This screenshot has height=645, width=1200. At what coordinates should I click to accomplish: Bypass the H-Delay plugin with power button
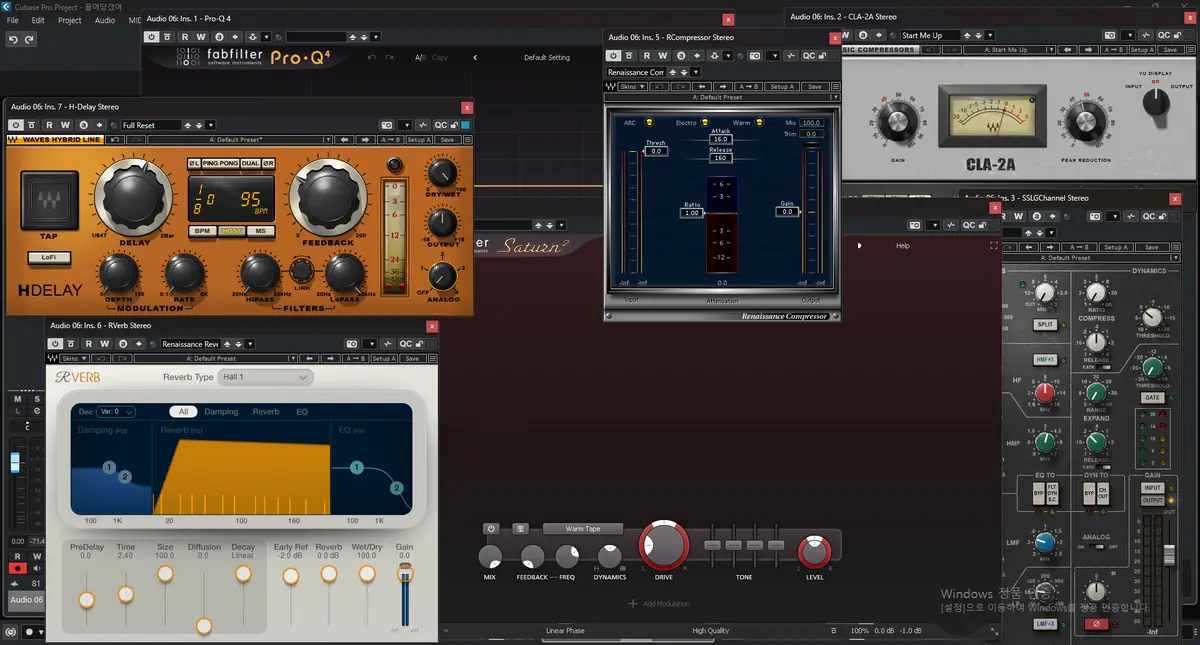coord(15,125)
